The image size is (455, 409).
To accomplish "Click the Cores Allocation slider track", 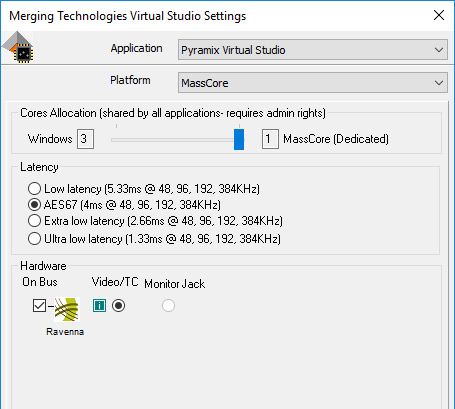I will pos(177,140).
